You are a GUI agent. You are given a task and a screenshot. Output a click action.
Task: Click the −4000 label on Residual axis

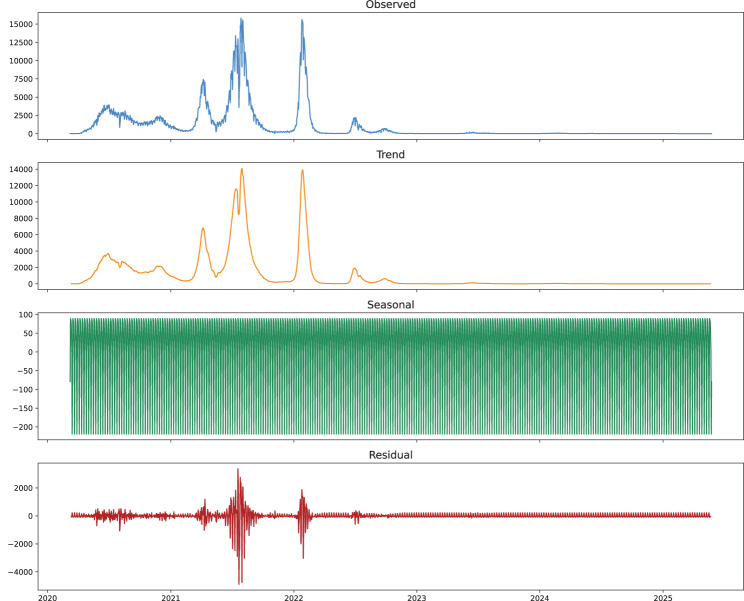pyautogui.click(x=20, y=572)
